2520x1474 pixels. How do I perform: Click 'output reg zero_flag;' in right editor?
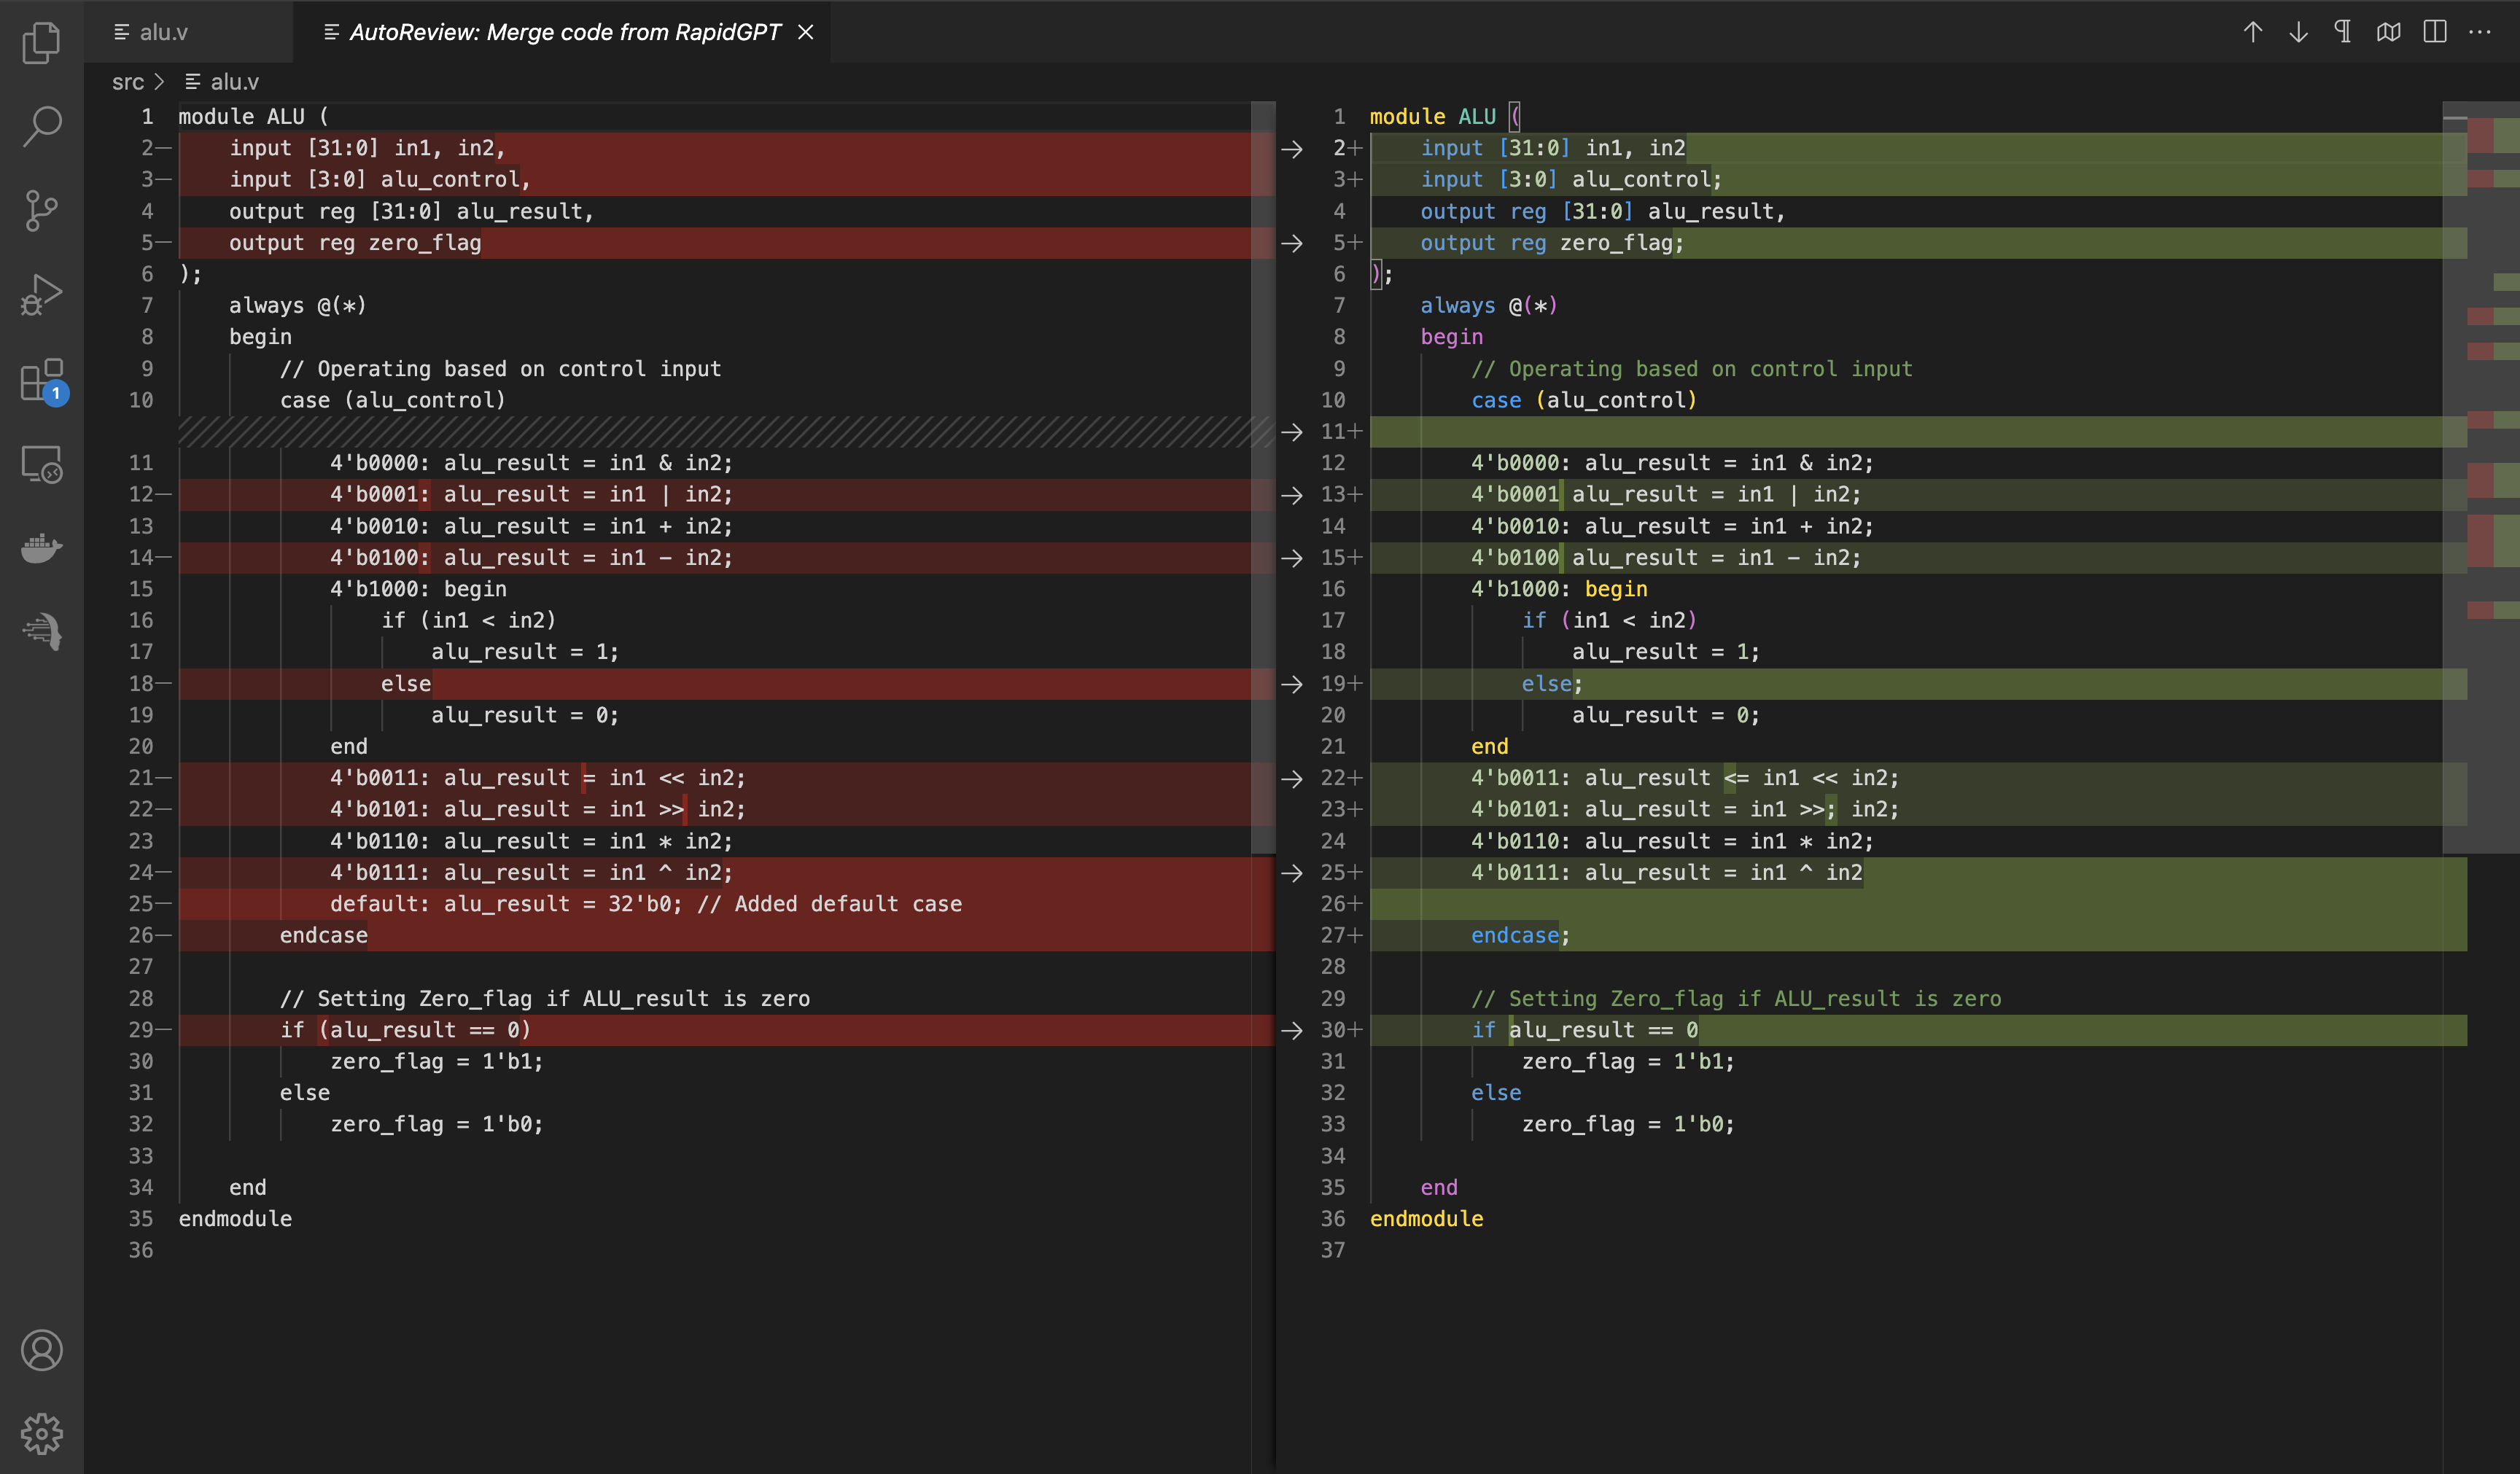click(x=1552, y=243)
